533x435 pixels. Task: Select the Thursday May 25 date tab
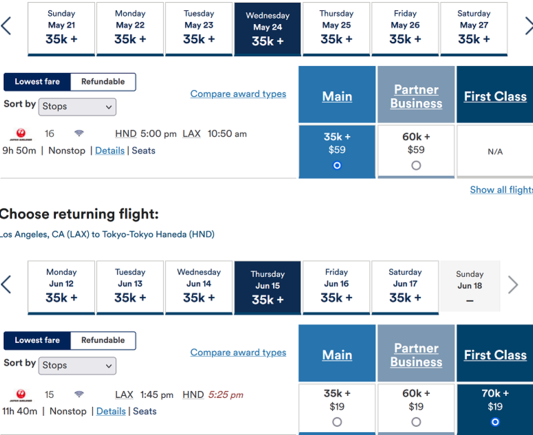pos(336,29)
